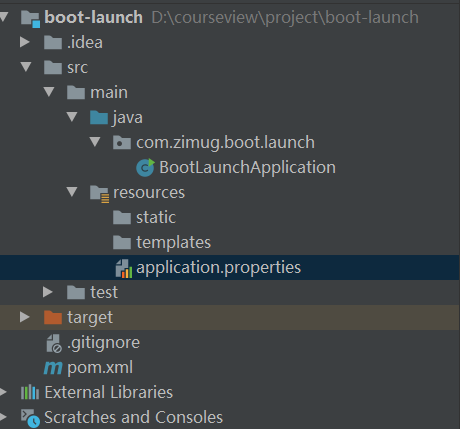Click the Scratches and Consoles icon
The height and width of the screenshot is (429, 460).
(x=30, y=418)
